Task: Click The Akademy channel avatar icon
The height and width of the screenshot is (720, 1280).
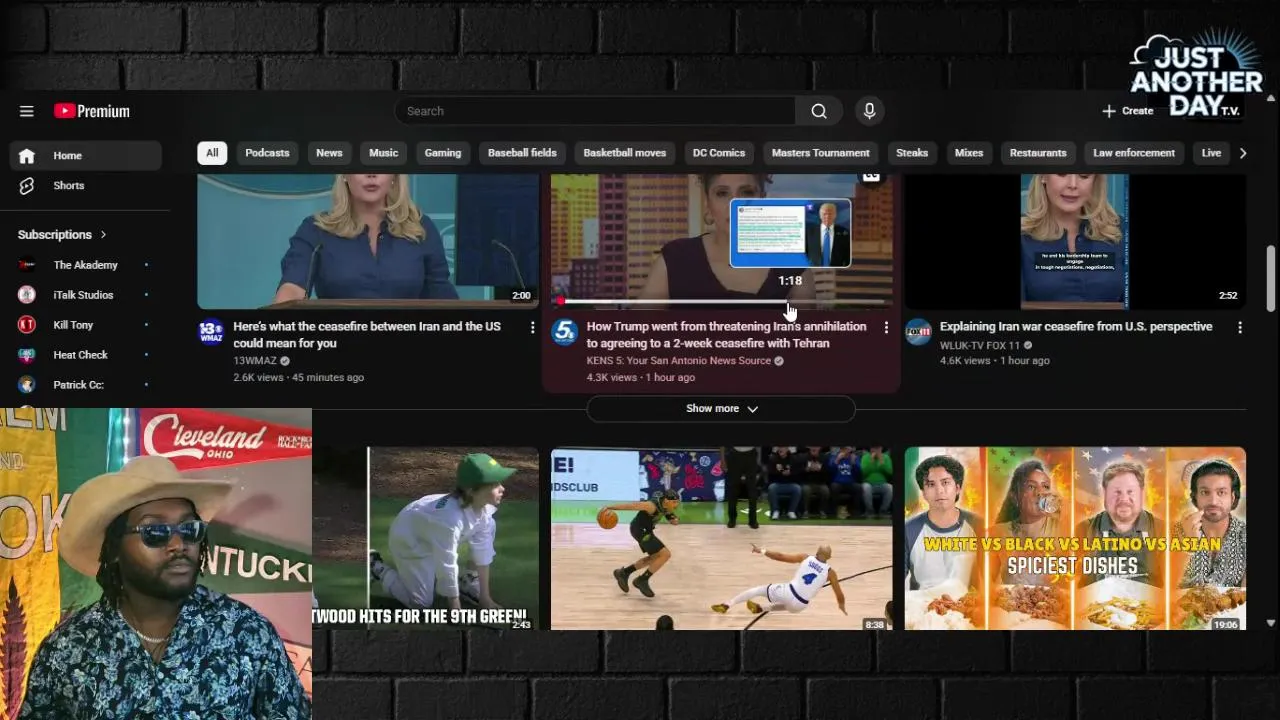Action: pyautogui.click(x=27, y=265)
